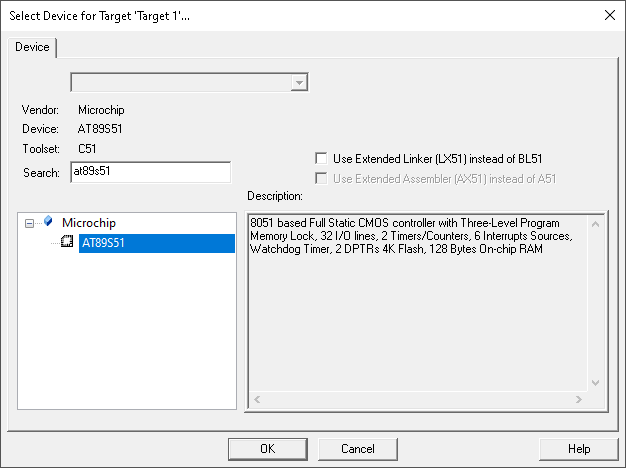
Task: Click the description box scroll left arrow
Action: click(x=256, y=400)
